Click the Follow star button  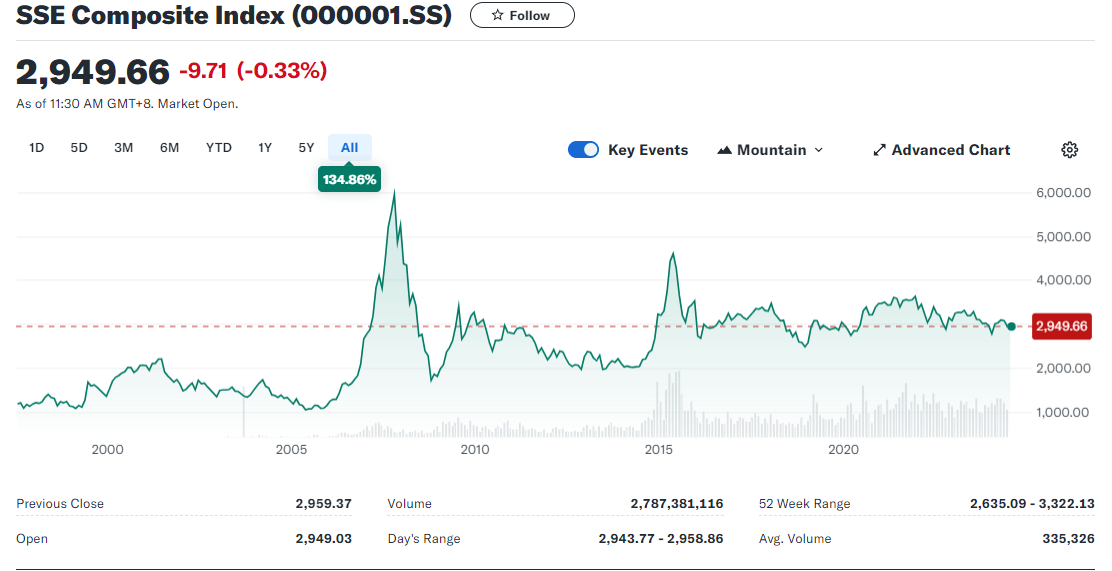pos(522,16)
